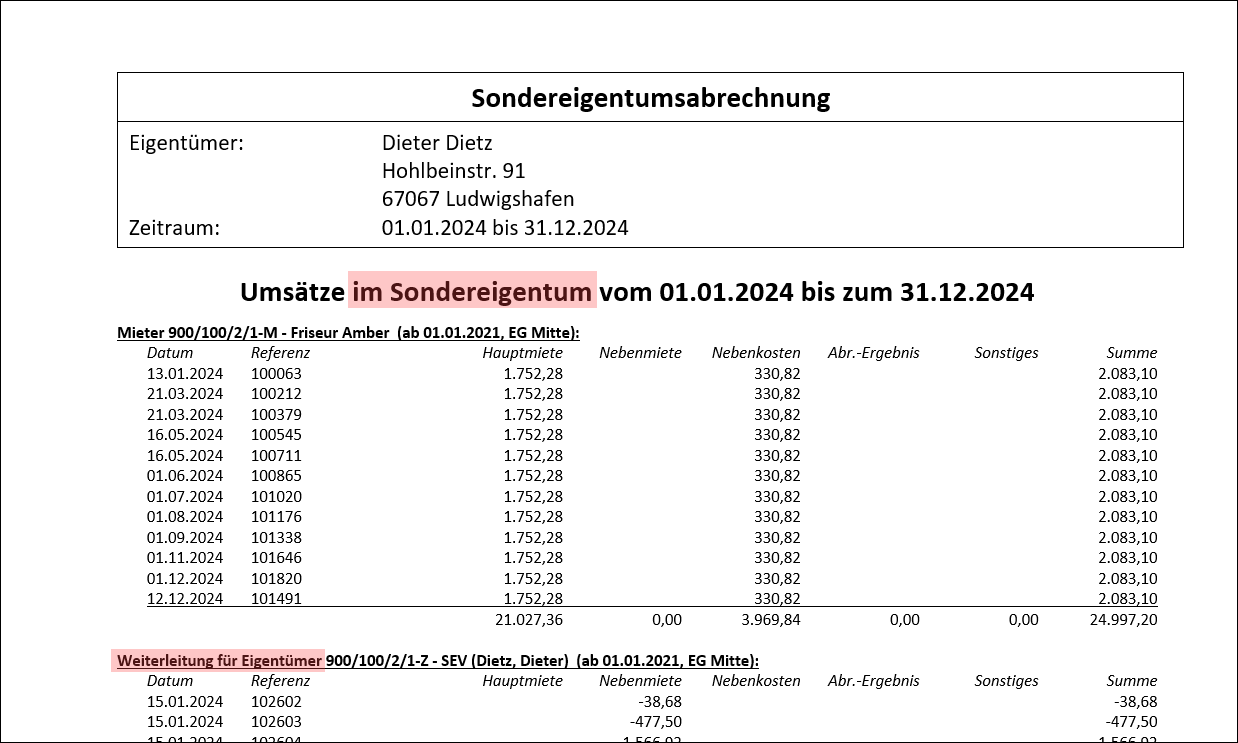Click 67067 Ludwigshafen text
This screenshot has width=1238, height=743.
[x=478, y=199]
